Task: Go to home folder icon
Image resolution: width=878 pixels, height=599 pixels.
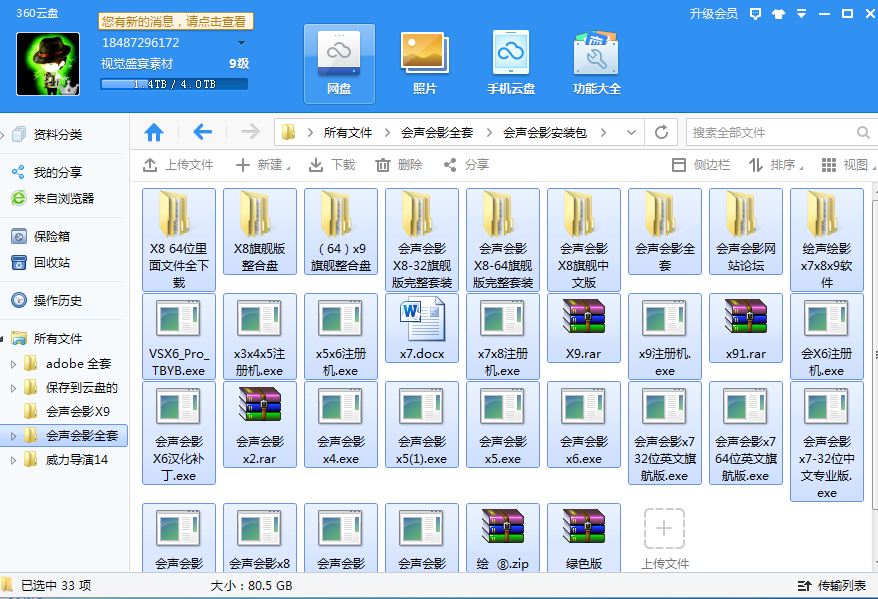Action: [154, 133]
